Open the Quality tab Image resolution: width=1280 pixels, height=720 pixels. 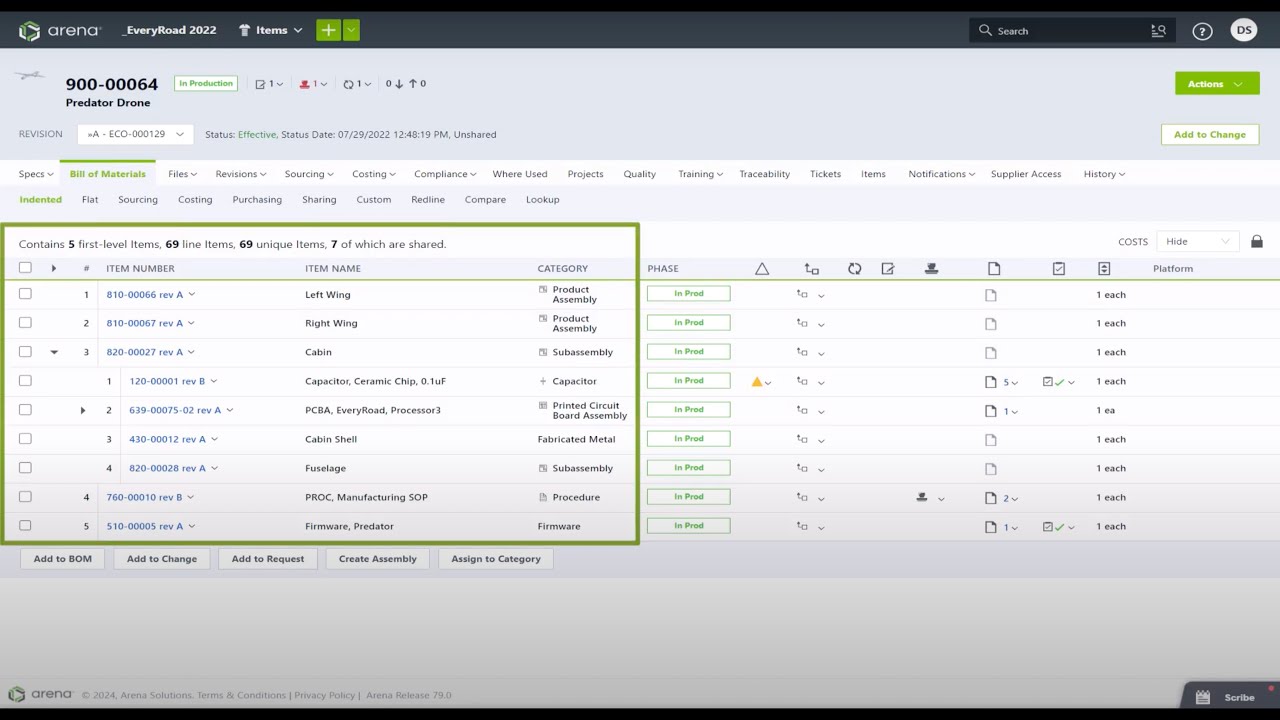[640, 174]
